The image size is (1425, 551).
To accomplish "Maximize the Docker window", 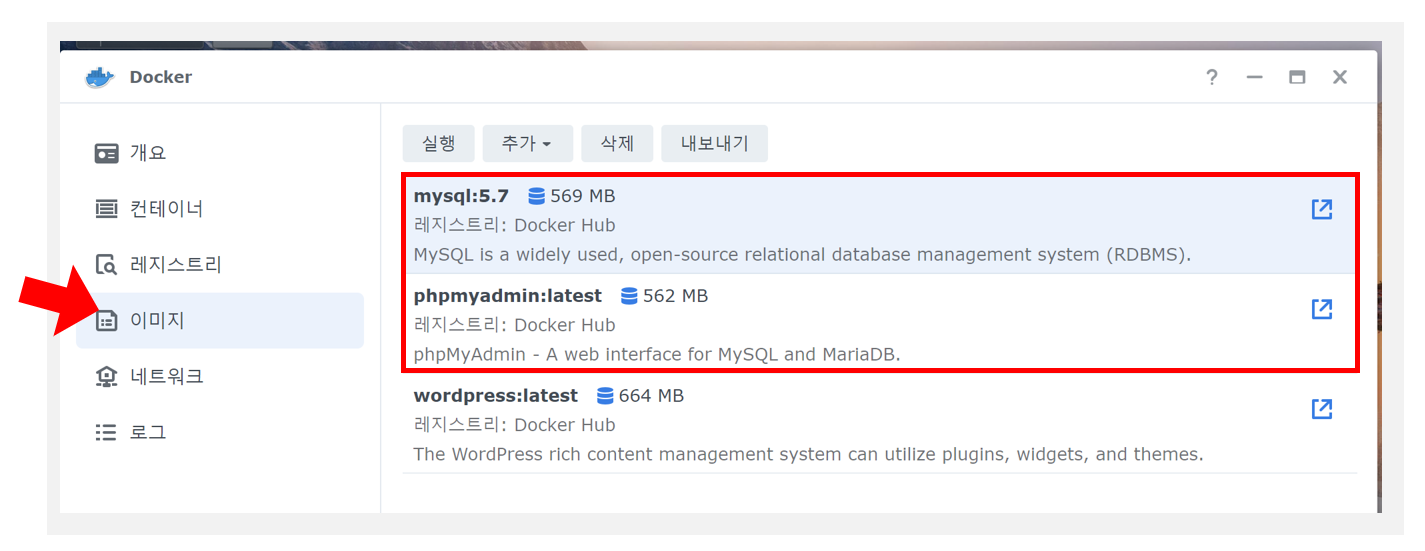I will pyautogui.click(x=1297, y=77).
